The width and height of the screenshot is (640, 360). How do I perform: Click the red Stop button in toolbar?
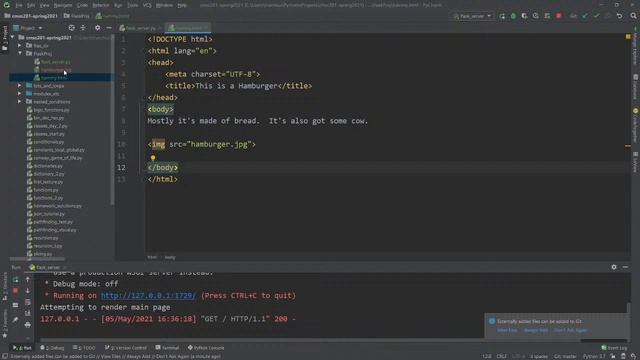click(x=558, y=16)
